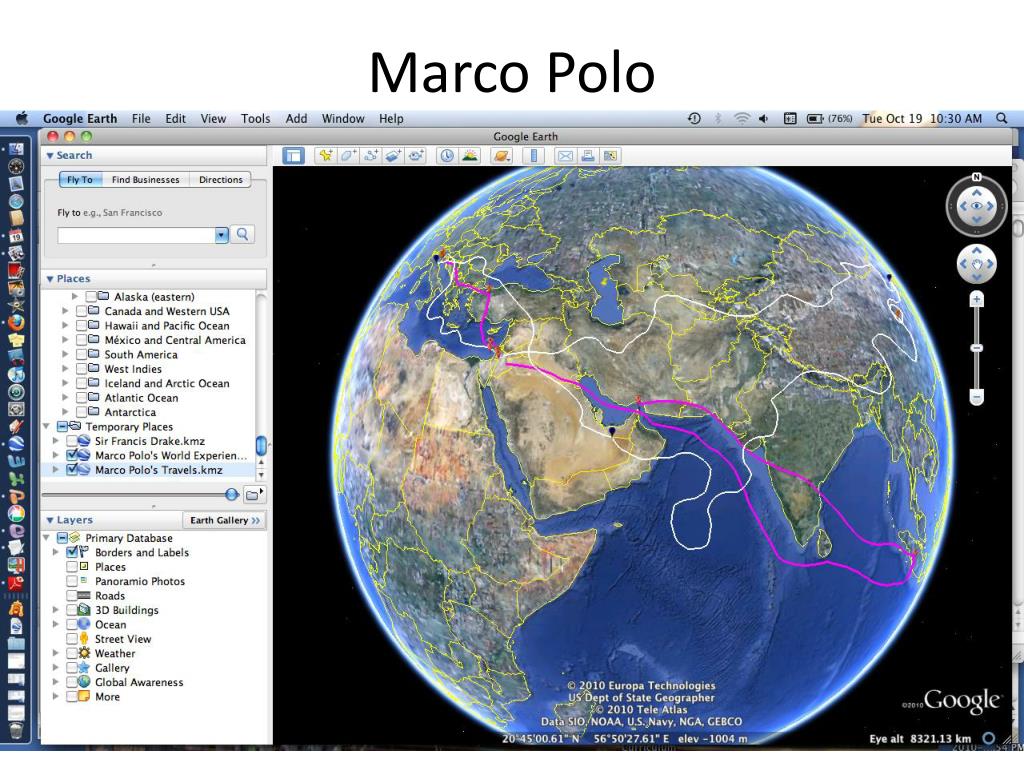Click the Places list scrollbar thumb
Viewport: 1024px width, 768px height.
[261, 445]
